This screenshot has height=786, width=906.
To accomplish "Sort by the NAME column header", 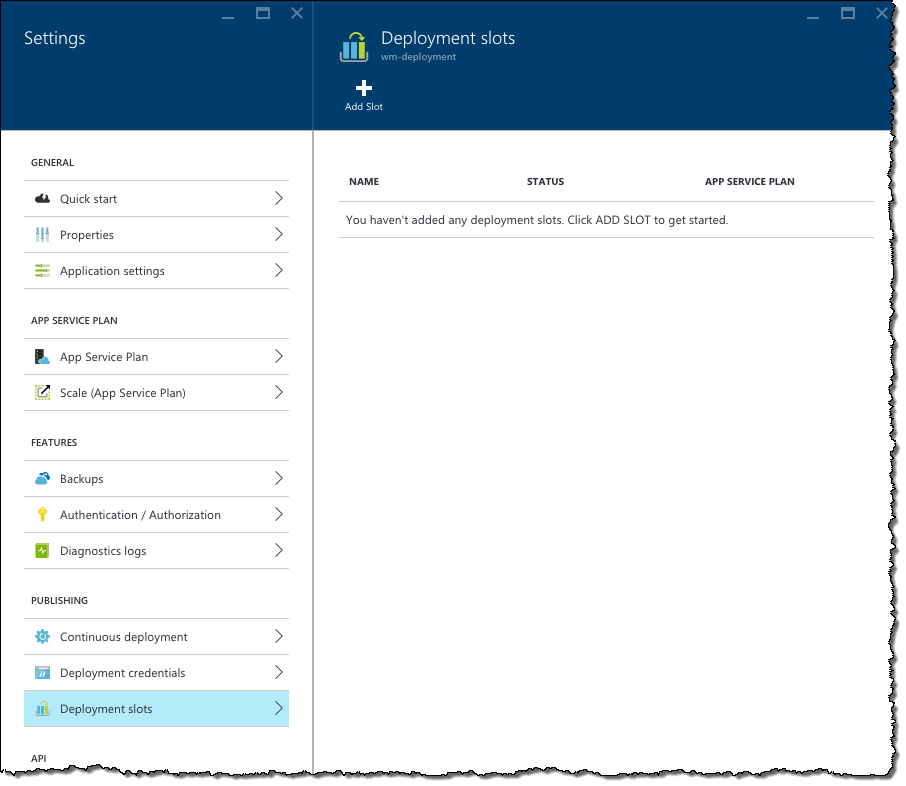I will tap(365, 182).
